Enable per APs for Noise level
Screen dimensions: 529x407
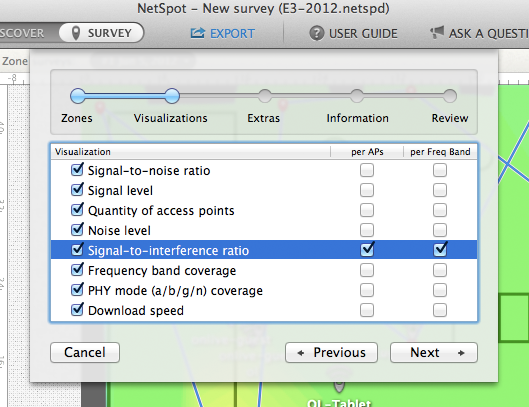(x=367, y=230)
